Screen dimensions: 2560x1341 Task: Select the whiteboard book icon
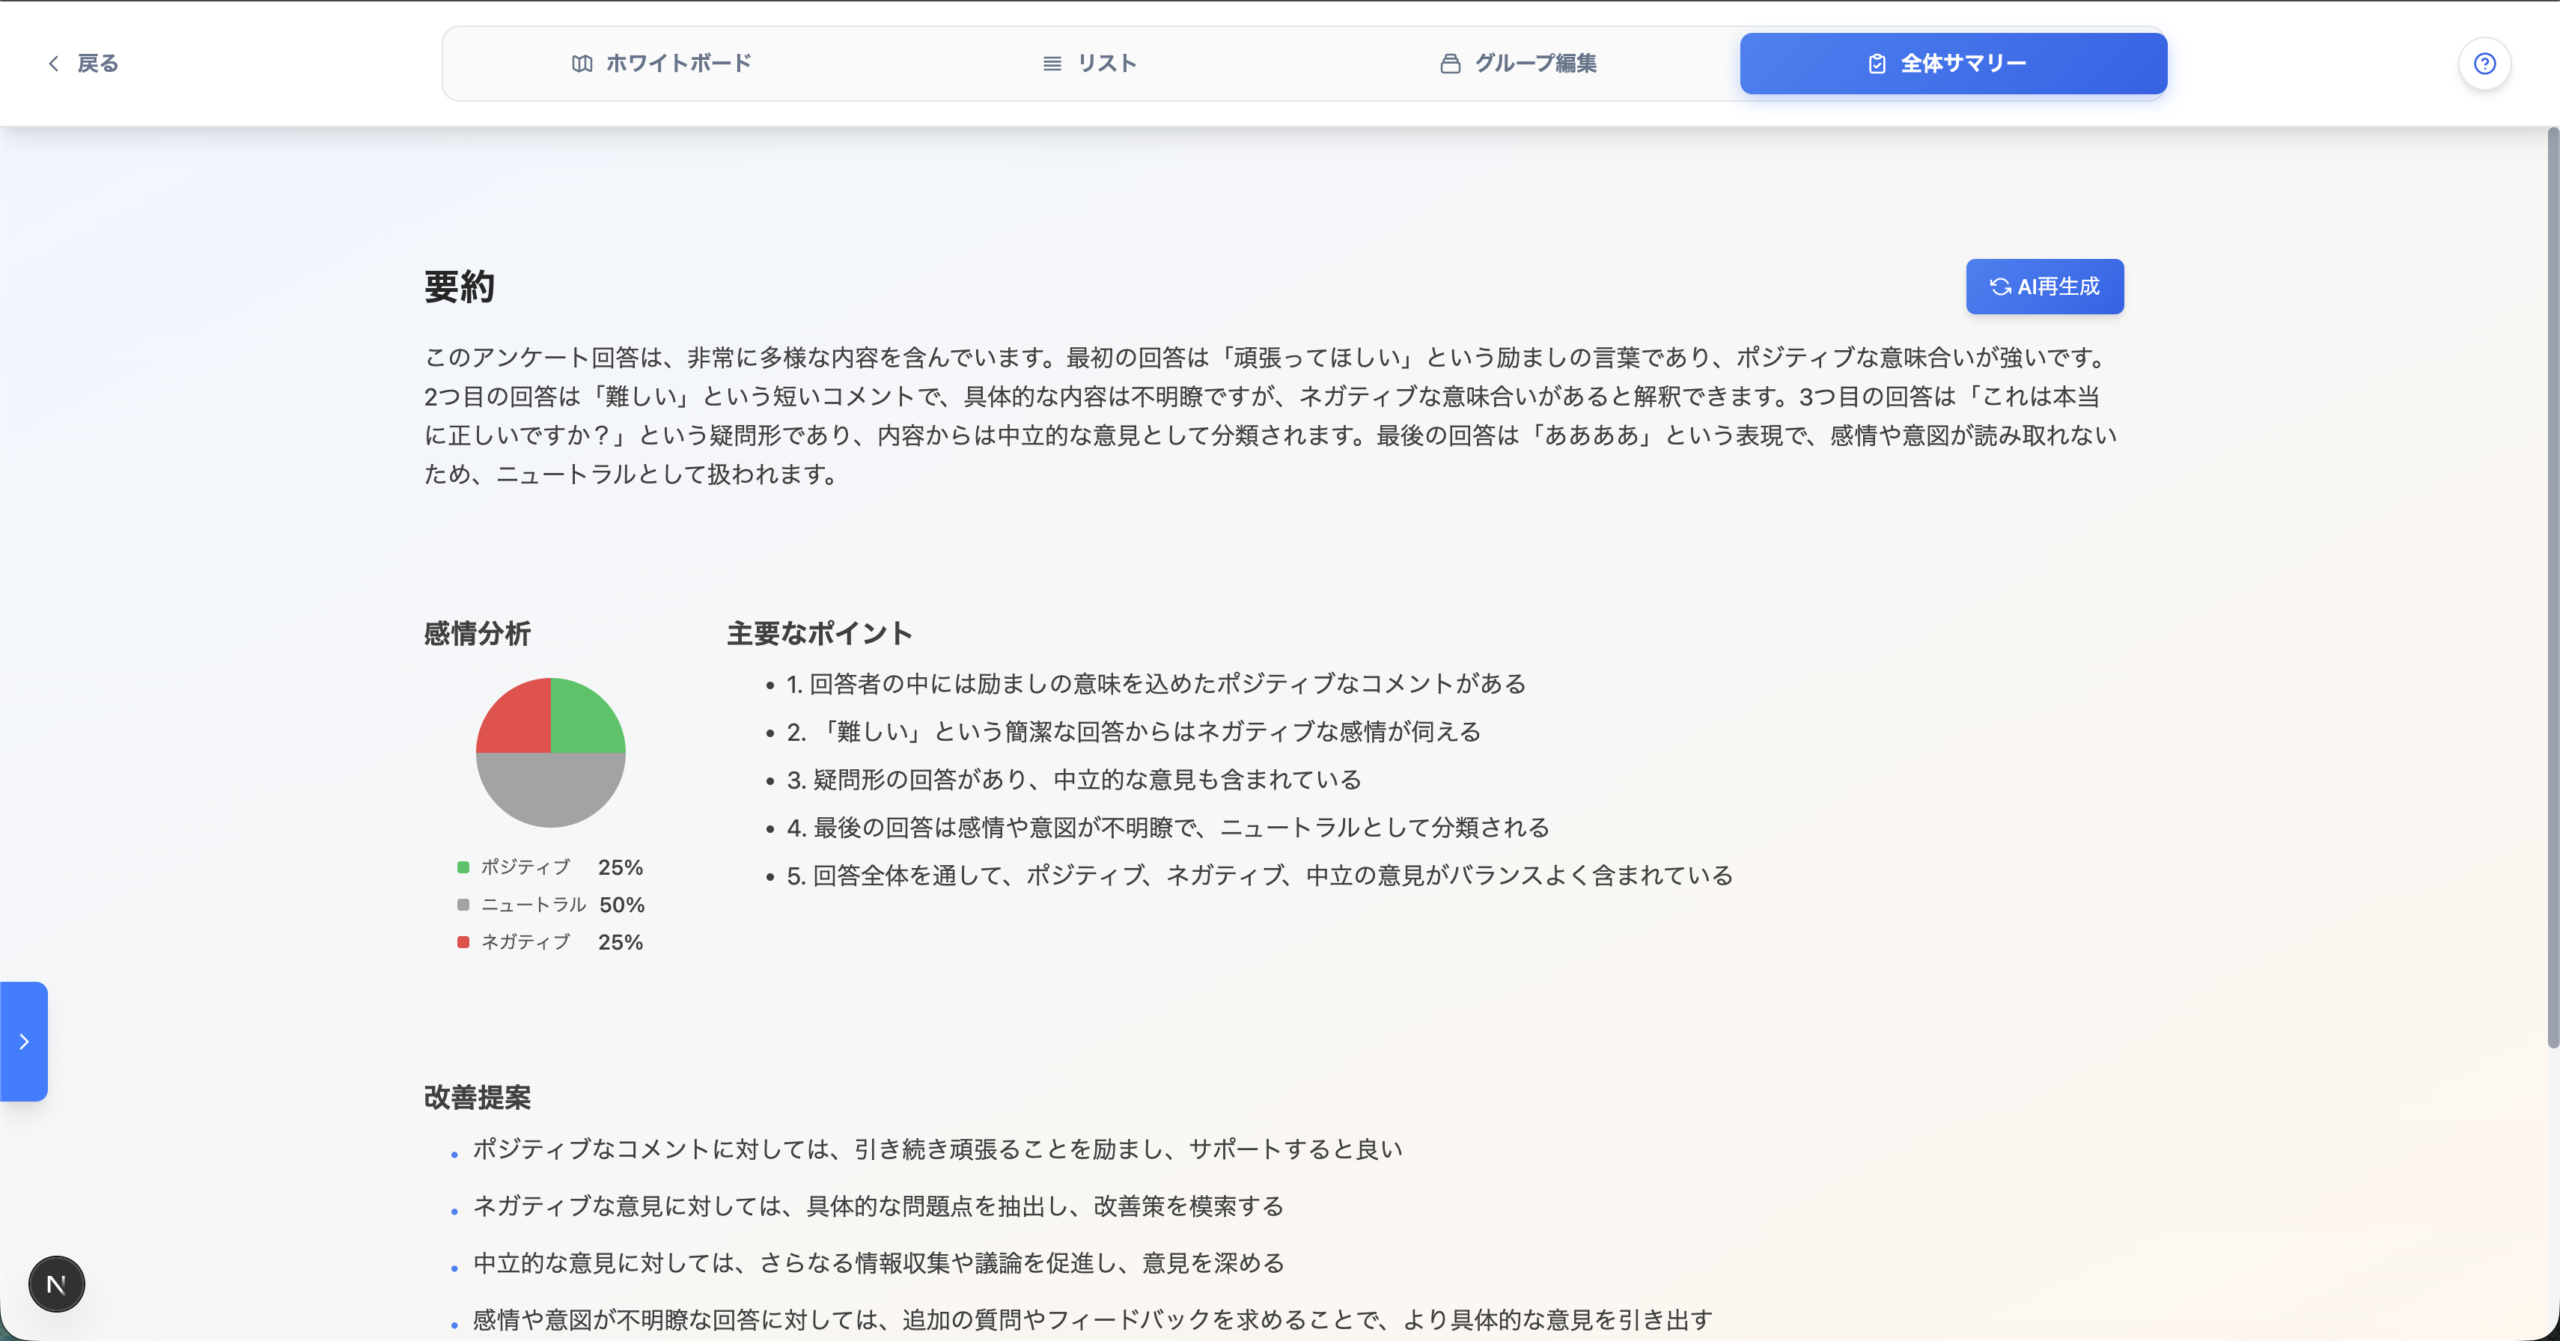(x=583, y=62)
